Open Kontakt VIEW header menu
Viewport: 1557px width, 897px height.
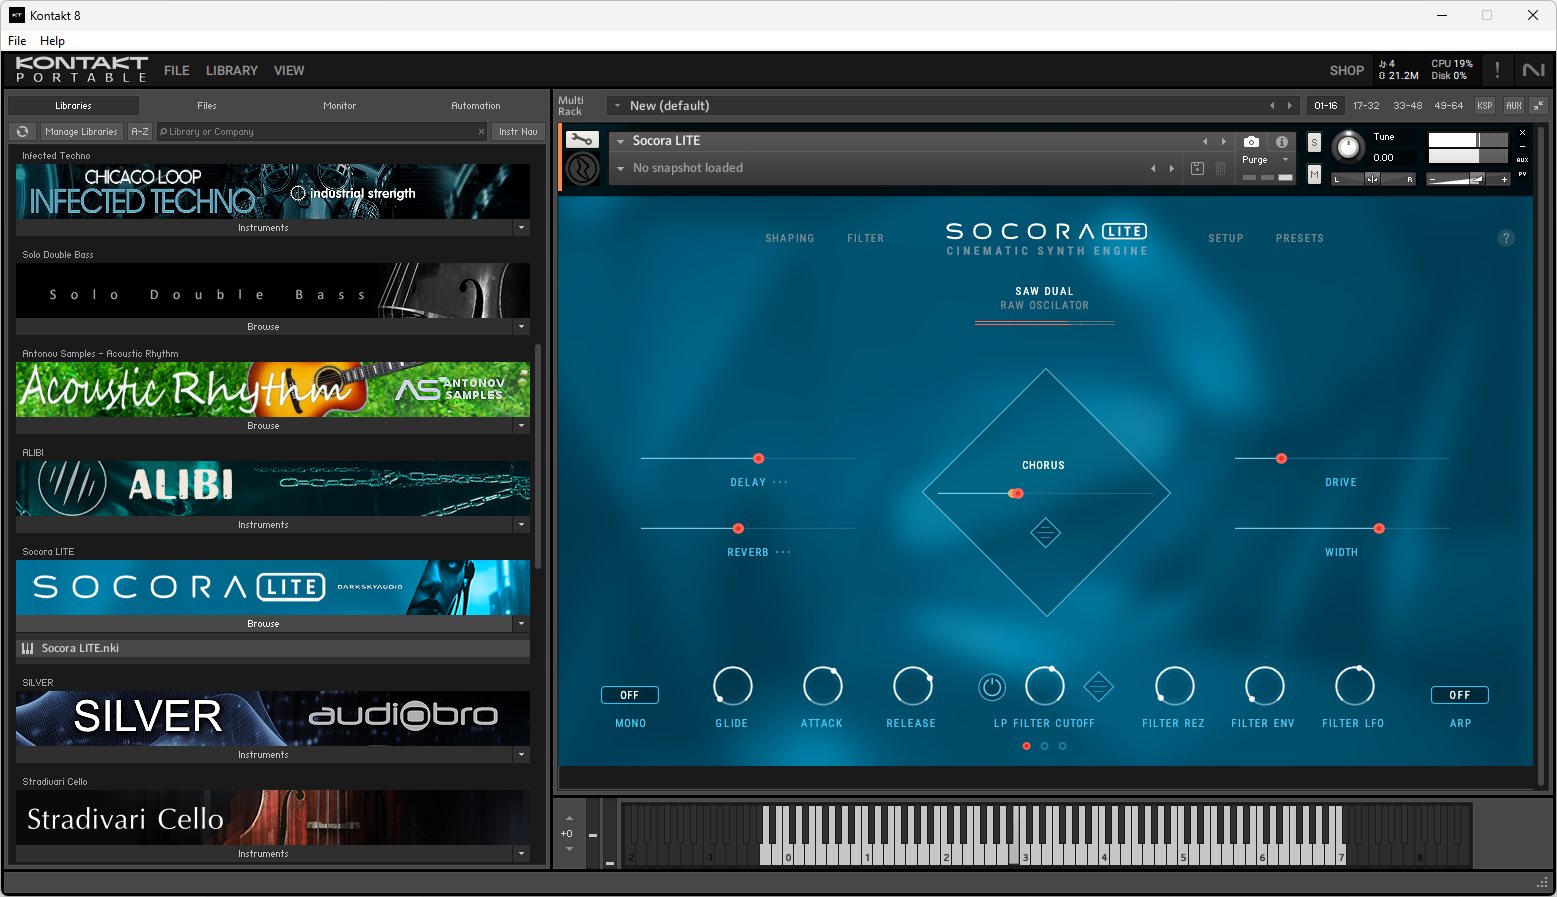[x=289, y=71]
